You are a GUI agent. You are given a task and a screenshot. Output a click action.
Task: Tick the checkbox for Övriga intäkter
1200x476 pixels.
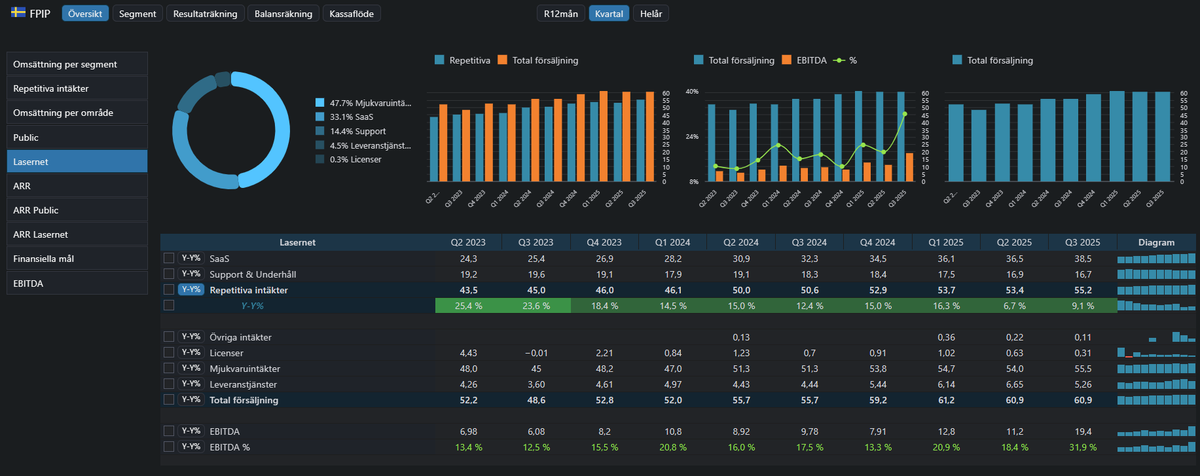click(x=168, y=337)
